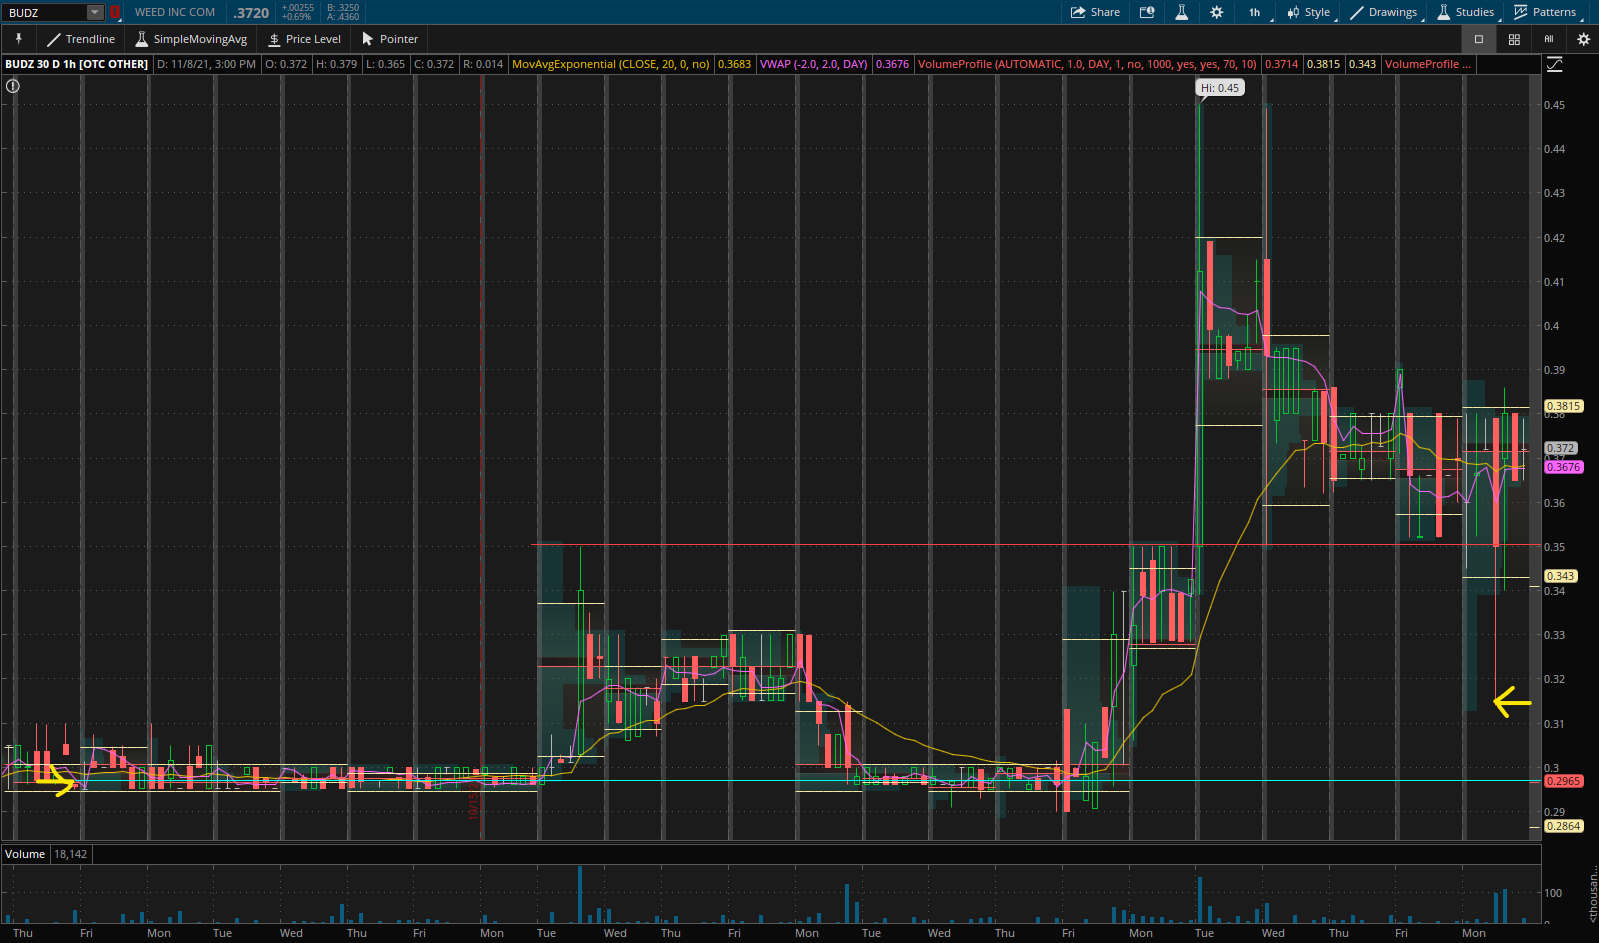Expand the BUDZ symbol dropdown arrow
Viewport: 1599px width, 943px height.
point(95,12)
